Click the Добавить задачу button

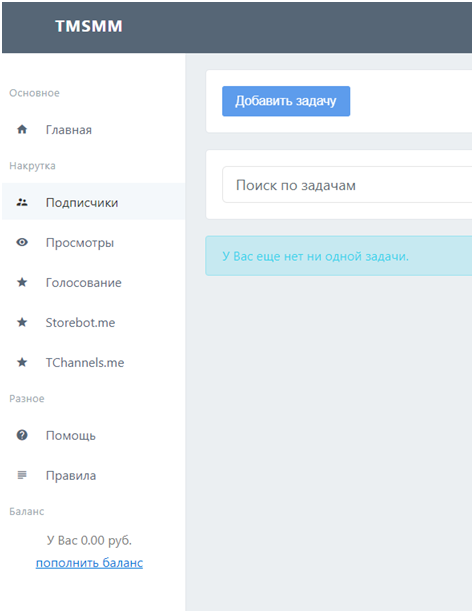click(286, 101)
